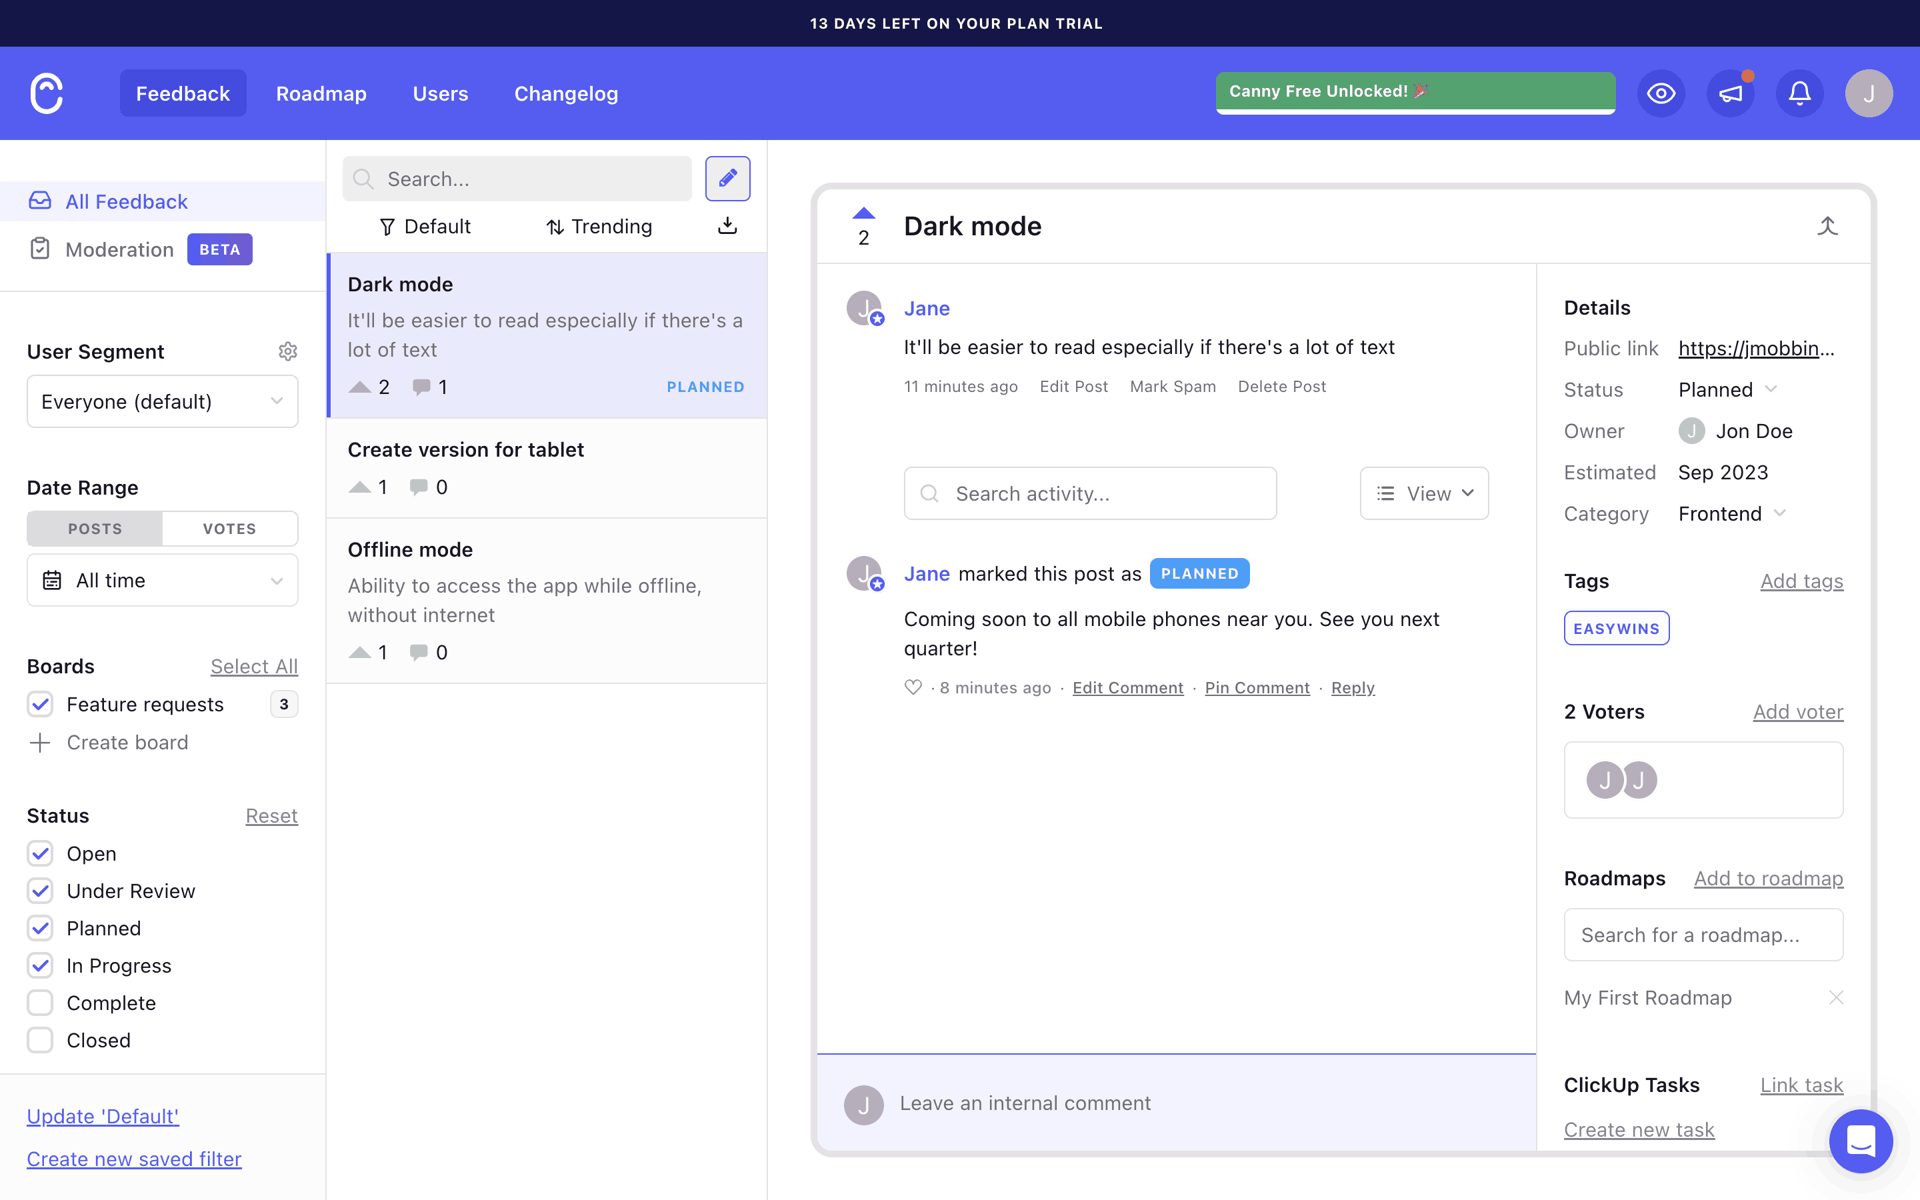Click the voters avatars box
This screenshot has width=1920, height=1200.
(1703, 780)
